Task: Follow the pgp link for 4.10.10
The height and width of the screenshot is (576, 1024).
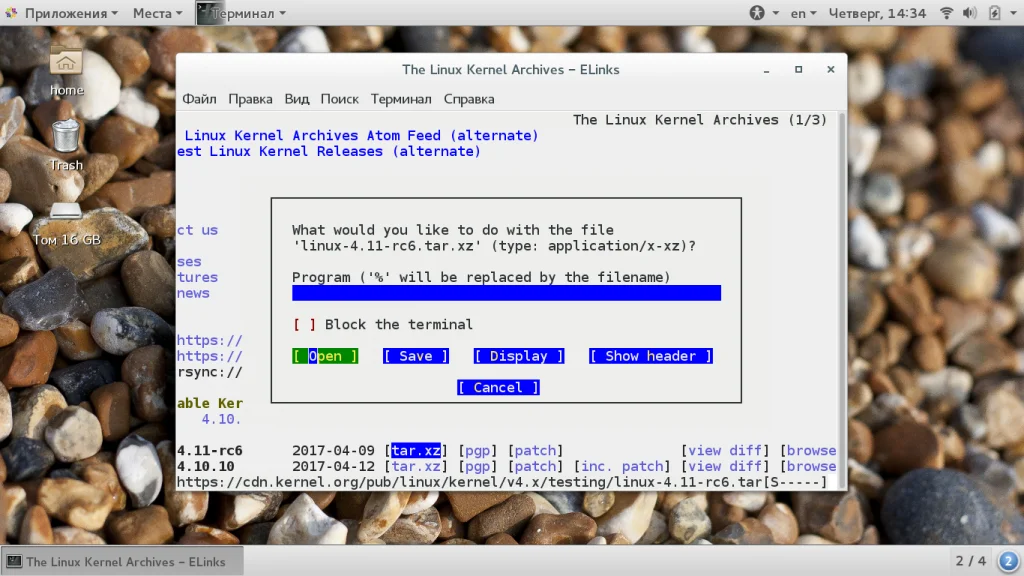Action: tap(478, 467)
